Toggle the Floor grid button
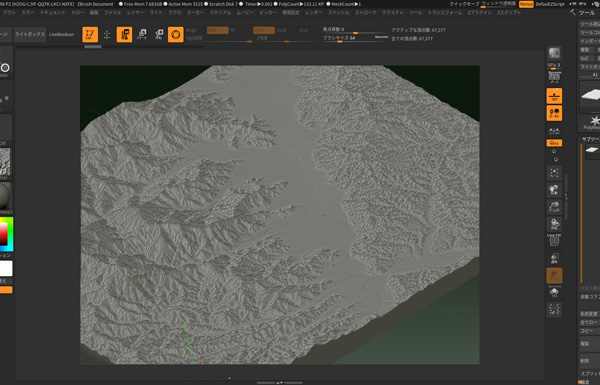 [554, 96]
